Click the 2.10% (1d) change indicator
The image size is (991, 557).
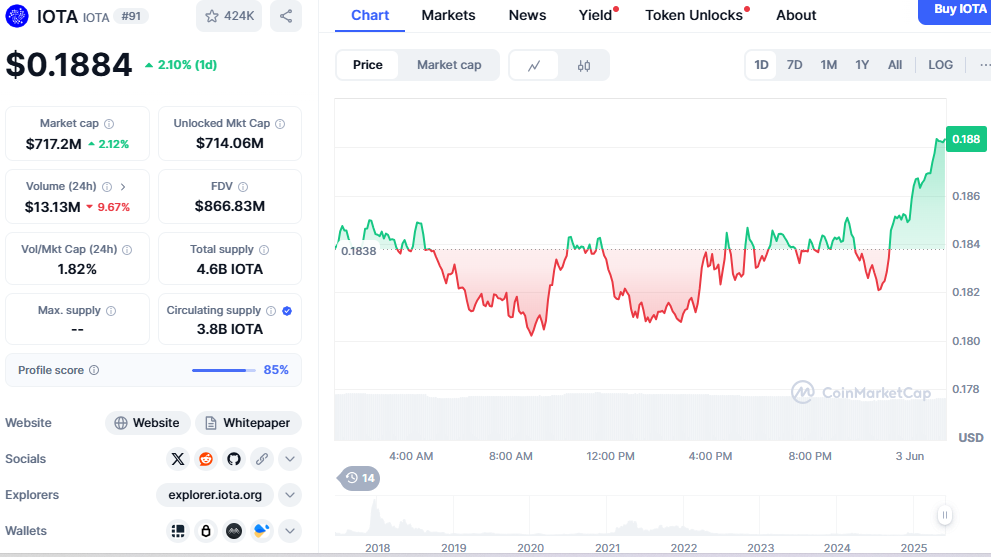pos(181,65)
